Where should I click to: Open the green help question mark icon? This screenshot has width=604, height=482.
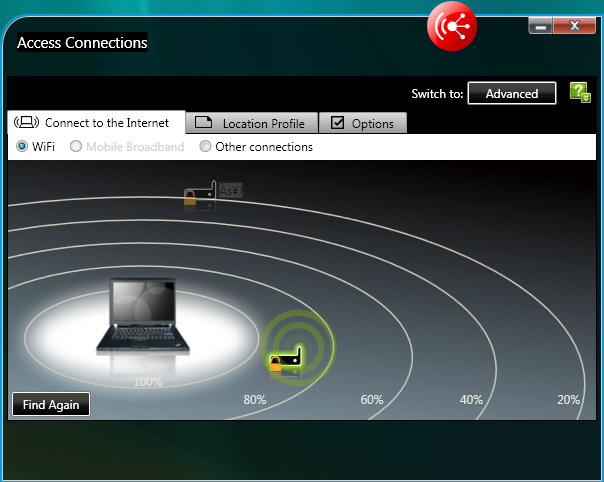[x=580, y=92]
